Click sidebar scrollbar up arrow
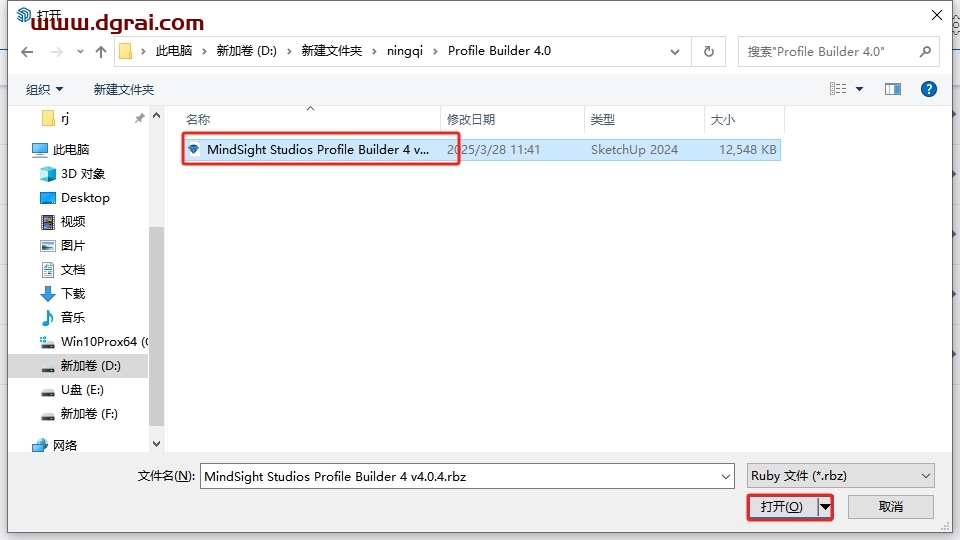This screenshot has height=540, width=960. click(156, 115)
